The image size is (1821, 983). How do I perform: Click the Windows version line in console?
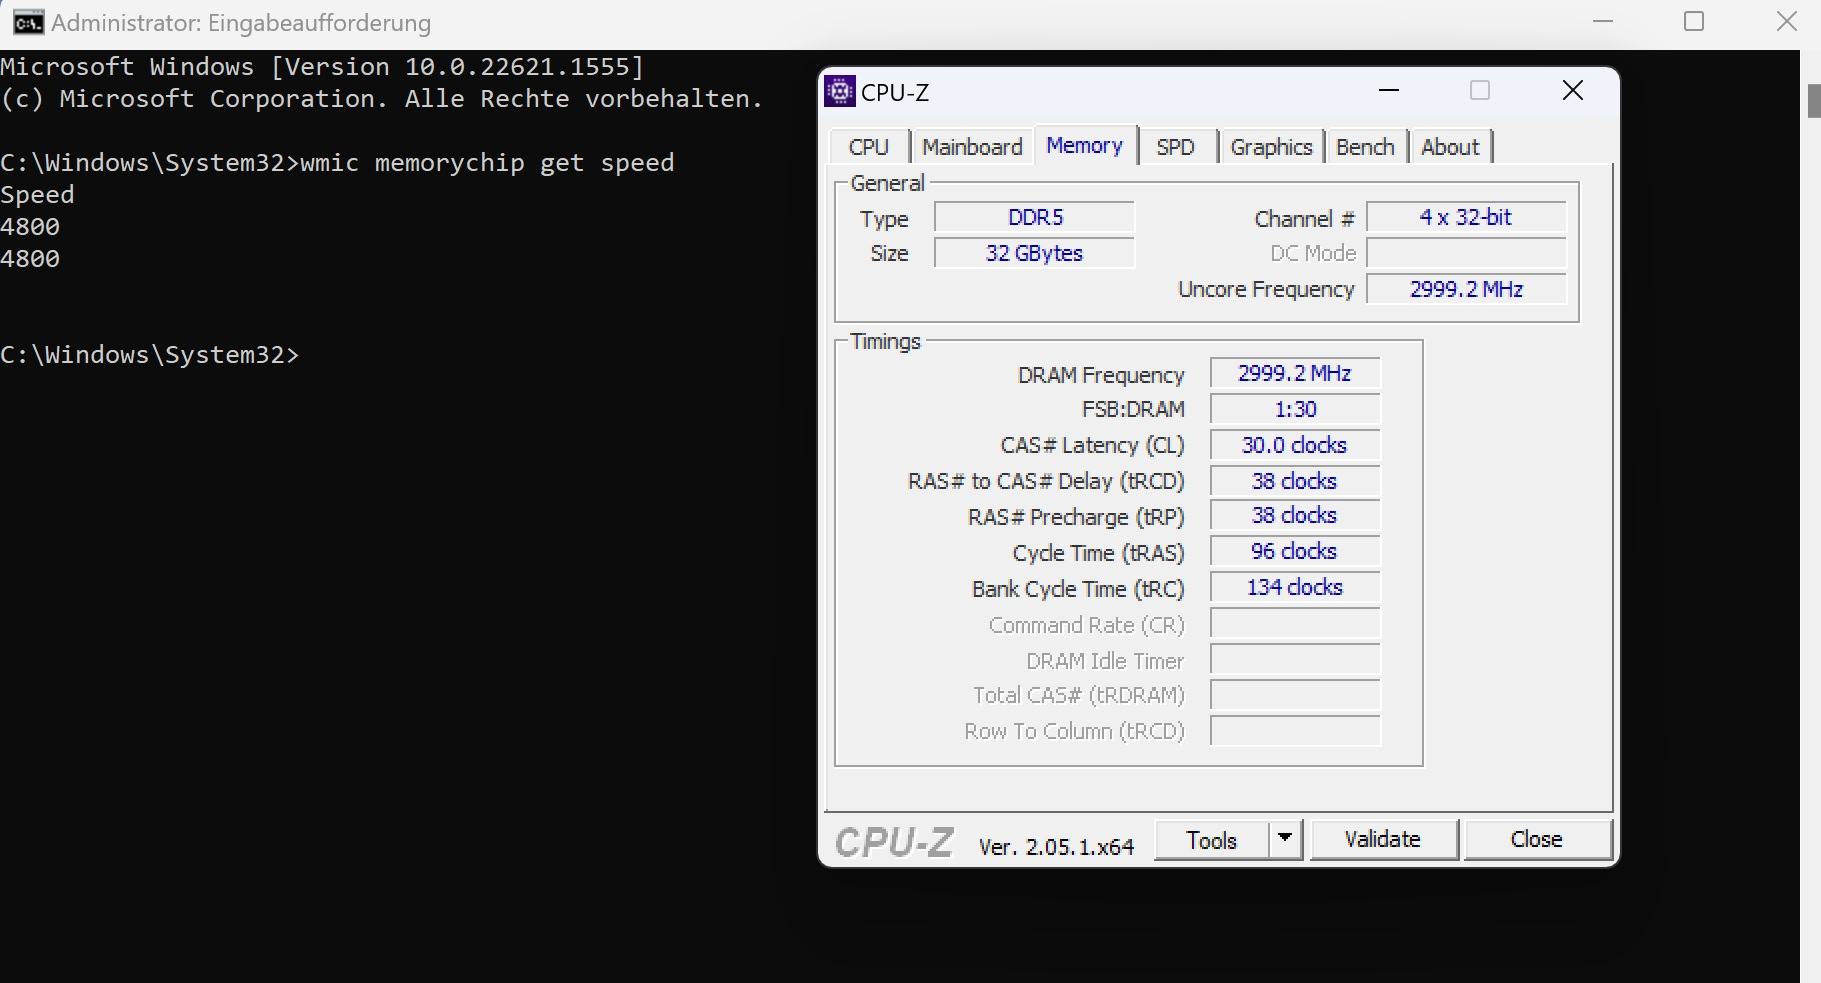322,67
